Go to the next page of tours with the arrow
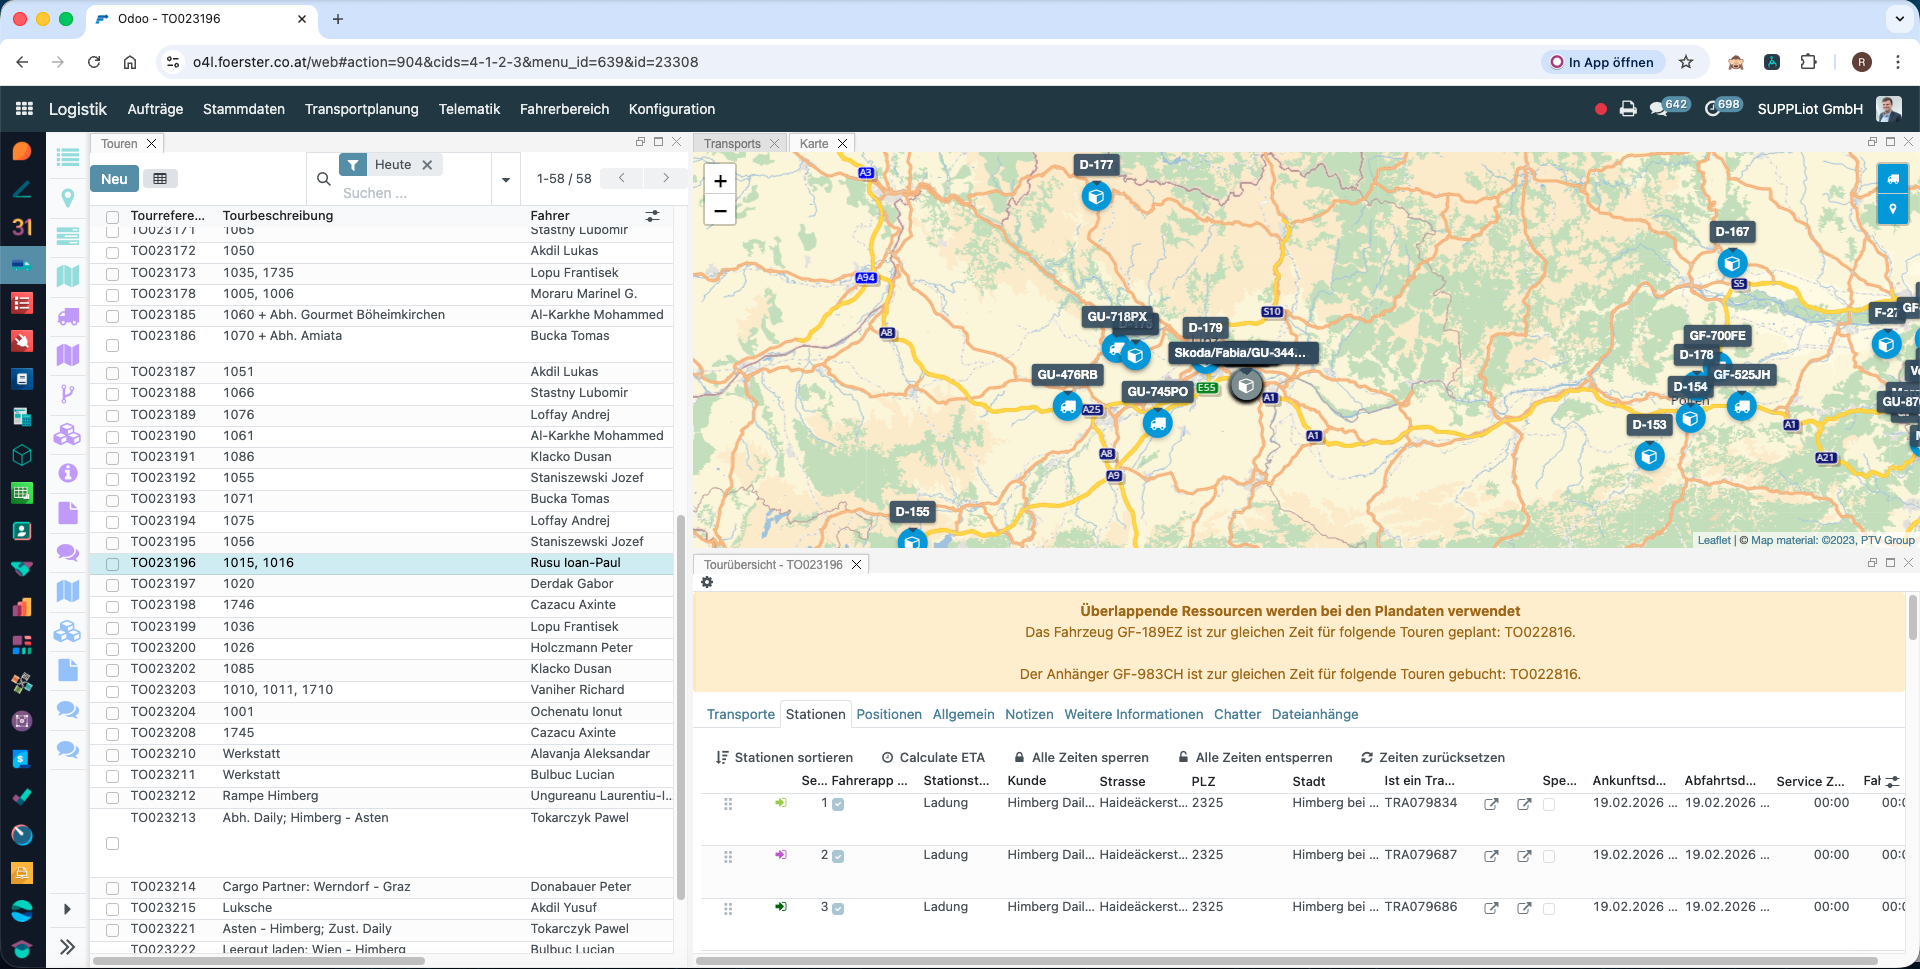1920x969 pixels. 666,178
